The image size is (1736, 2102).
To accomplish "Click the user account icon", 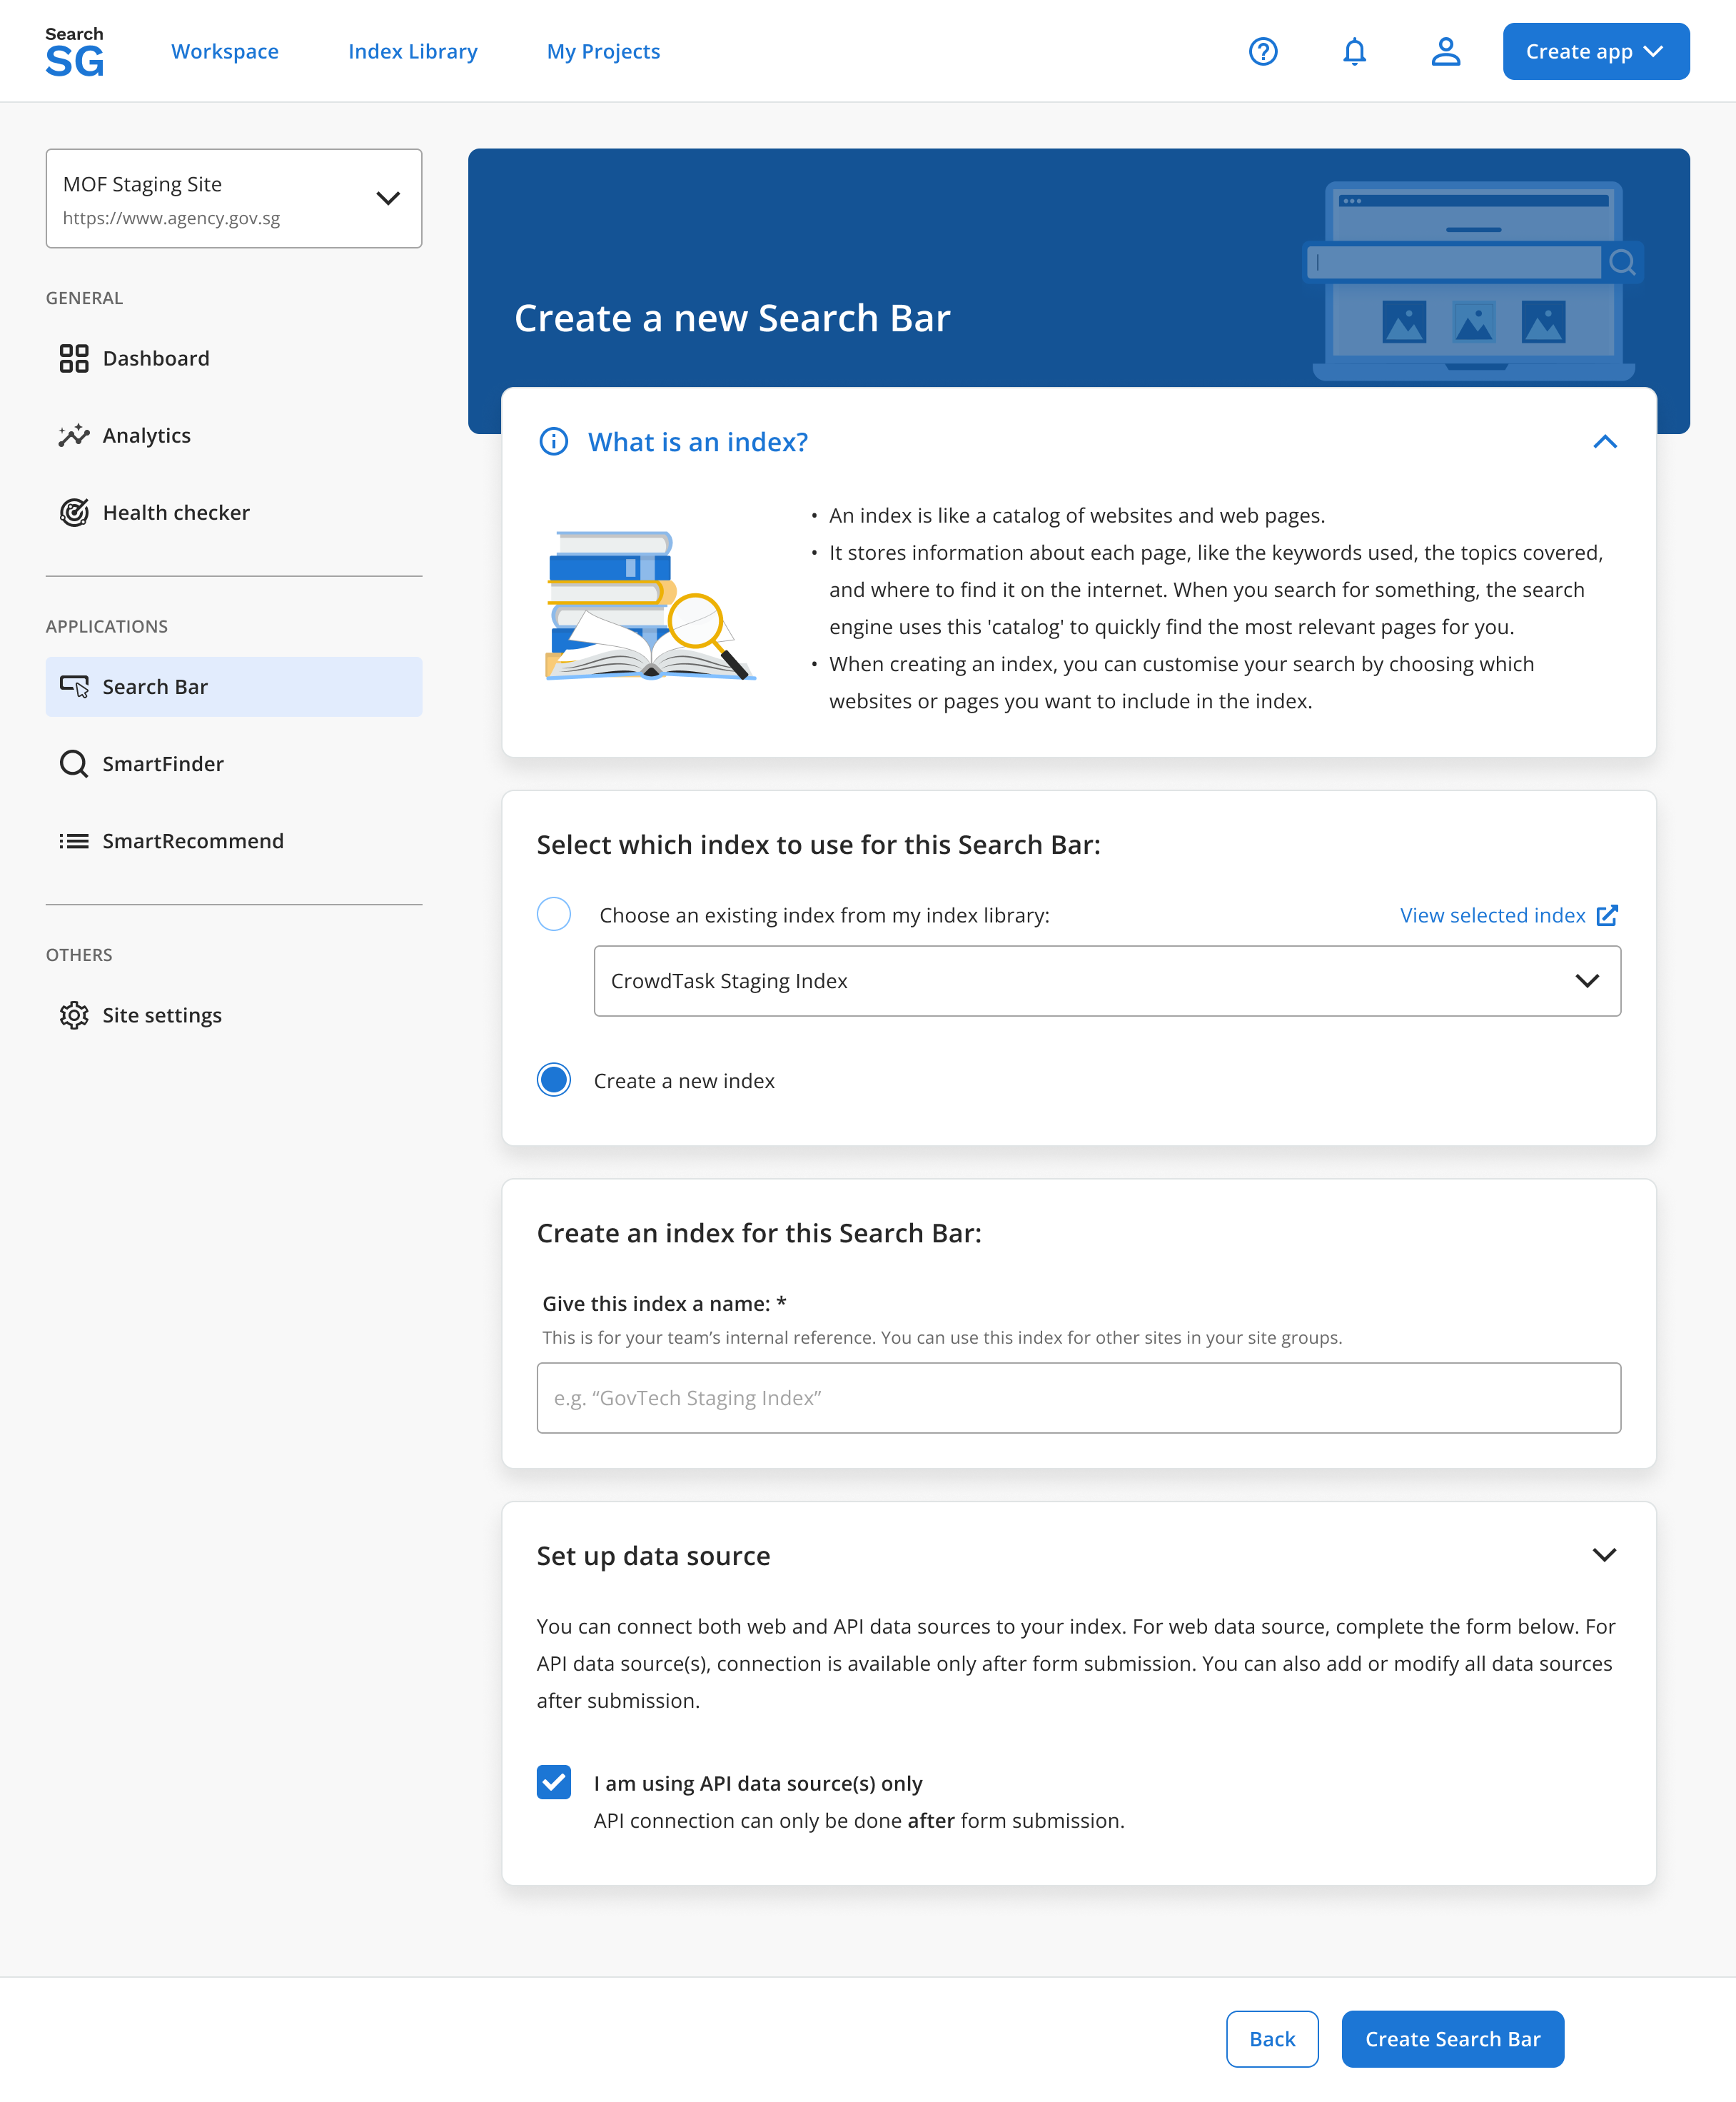I will point(1445,51).
